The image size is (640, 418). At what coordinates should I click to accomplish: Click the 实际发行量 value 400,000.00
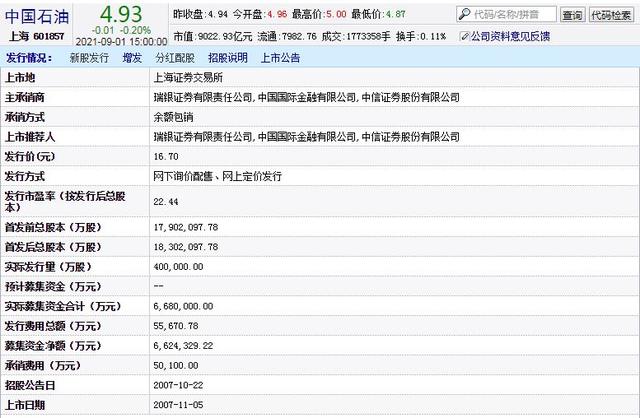pyautogui.click(x=178, y=267)
